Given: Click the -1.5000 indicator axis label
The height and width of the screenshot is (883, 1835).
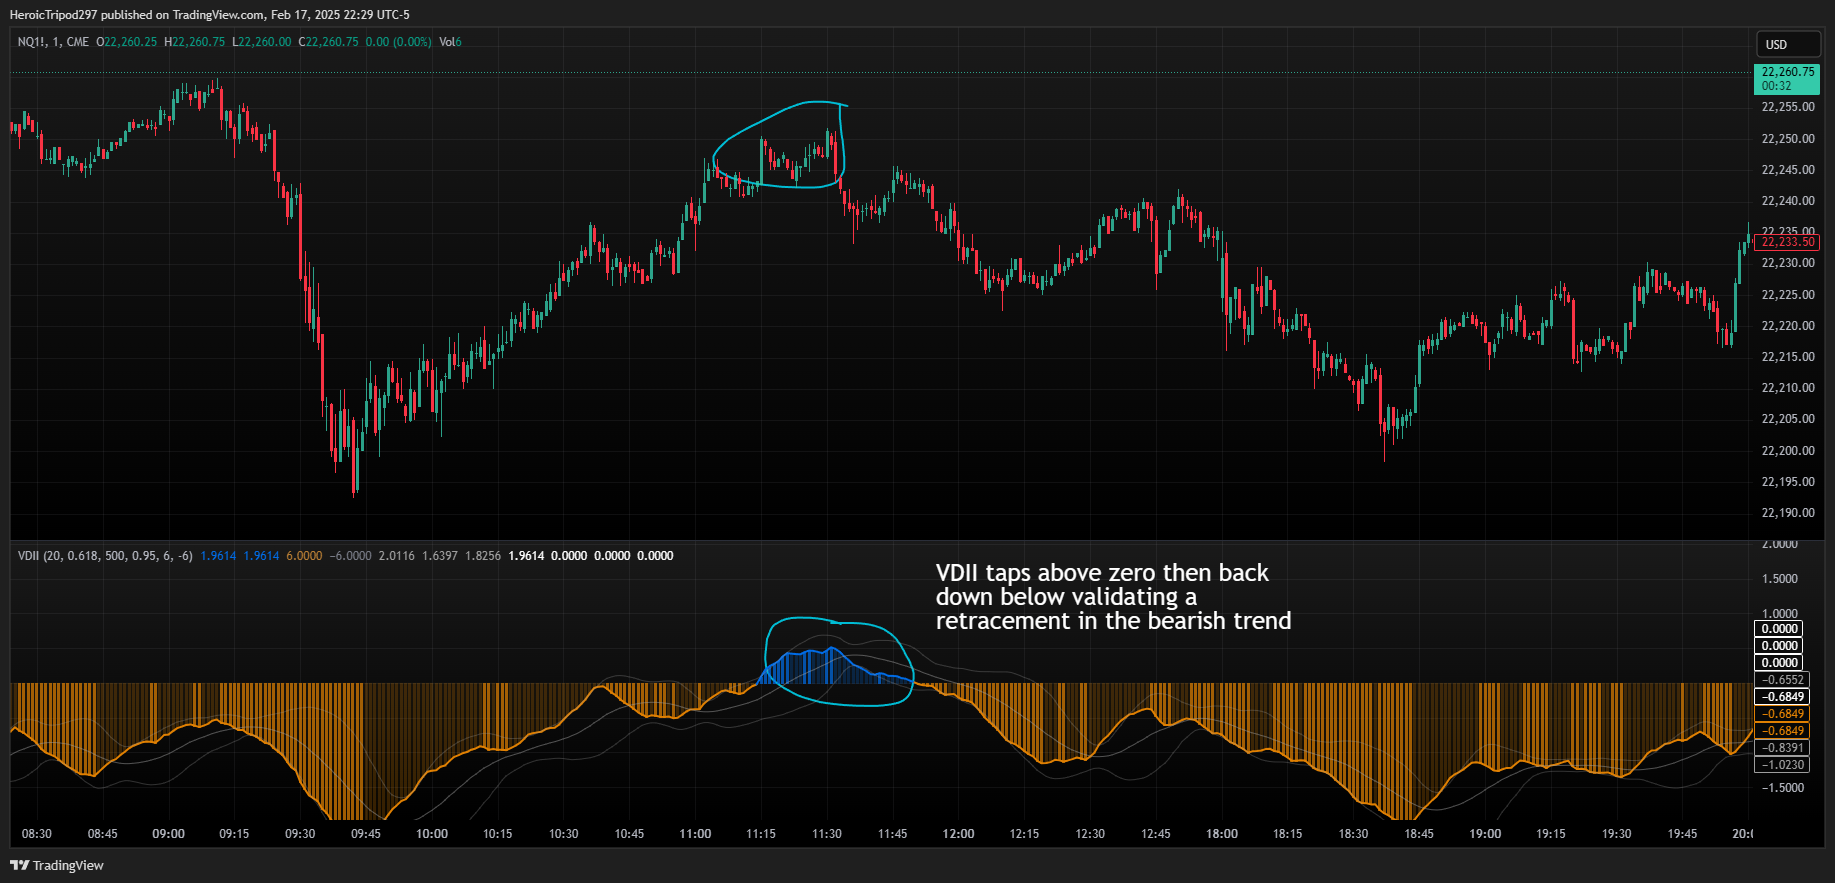Looking at the screenshot, I should (1782, 788).
